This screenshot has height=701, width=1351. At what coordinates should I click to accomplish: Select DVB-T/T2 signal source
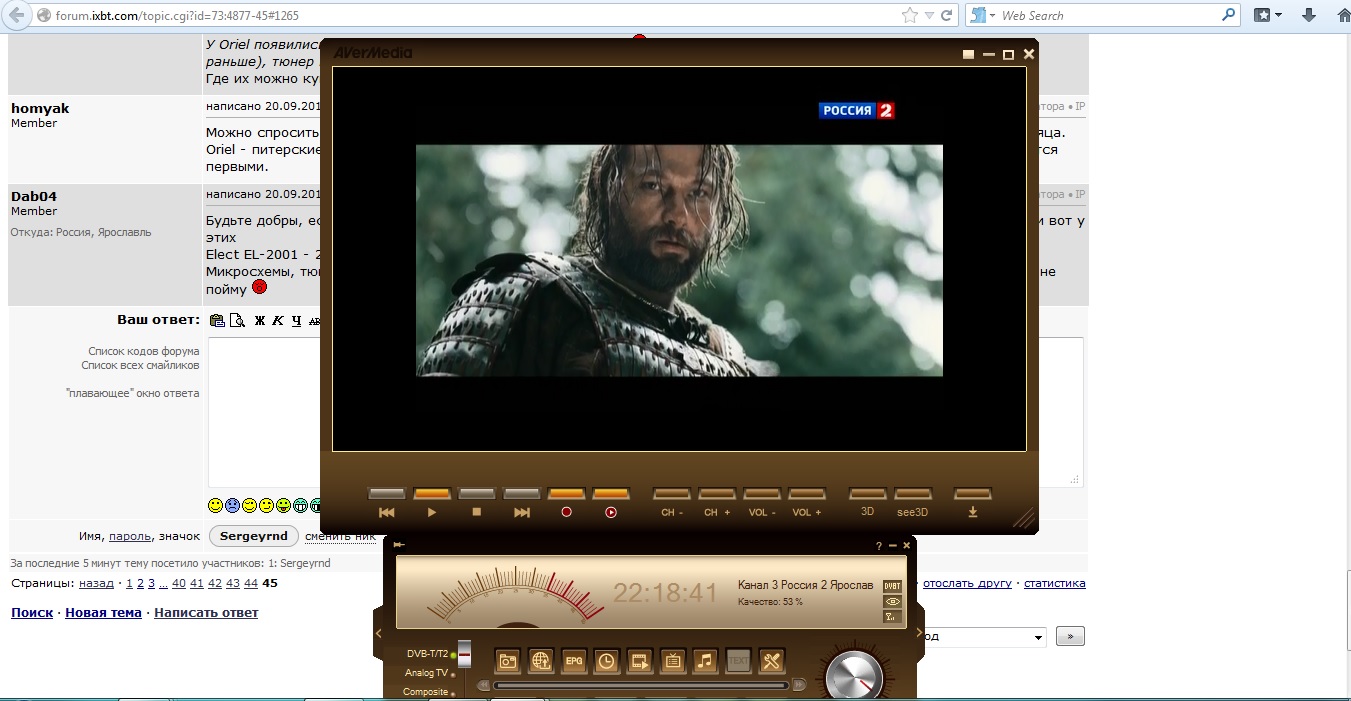(427, 653)
